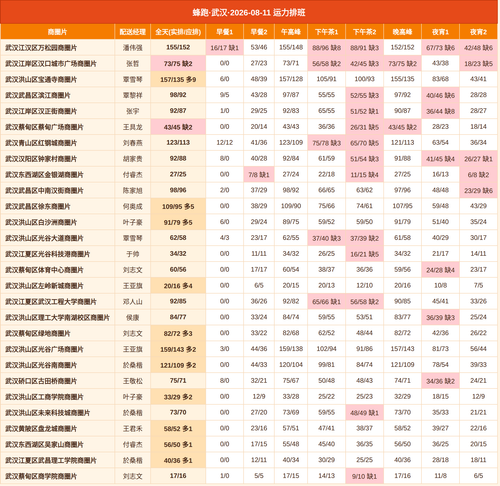The image size is (500, 486).
Task: Click the all-day cell 20/16 多4
Action: [x=178, y=286]
